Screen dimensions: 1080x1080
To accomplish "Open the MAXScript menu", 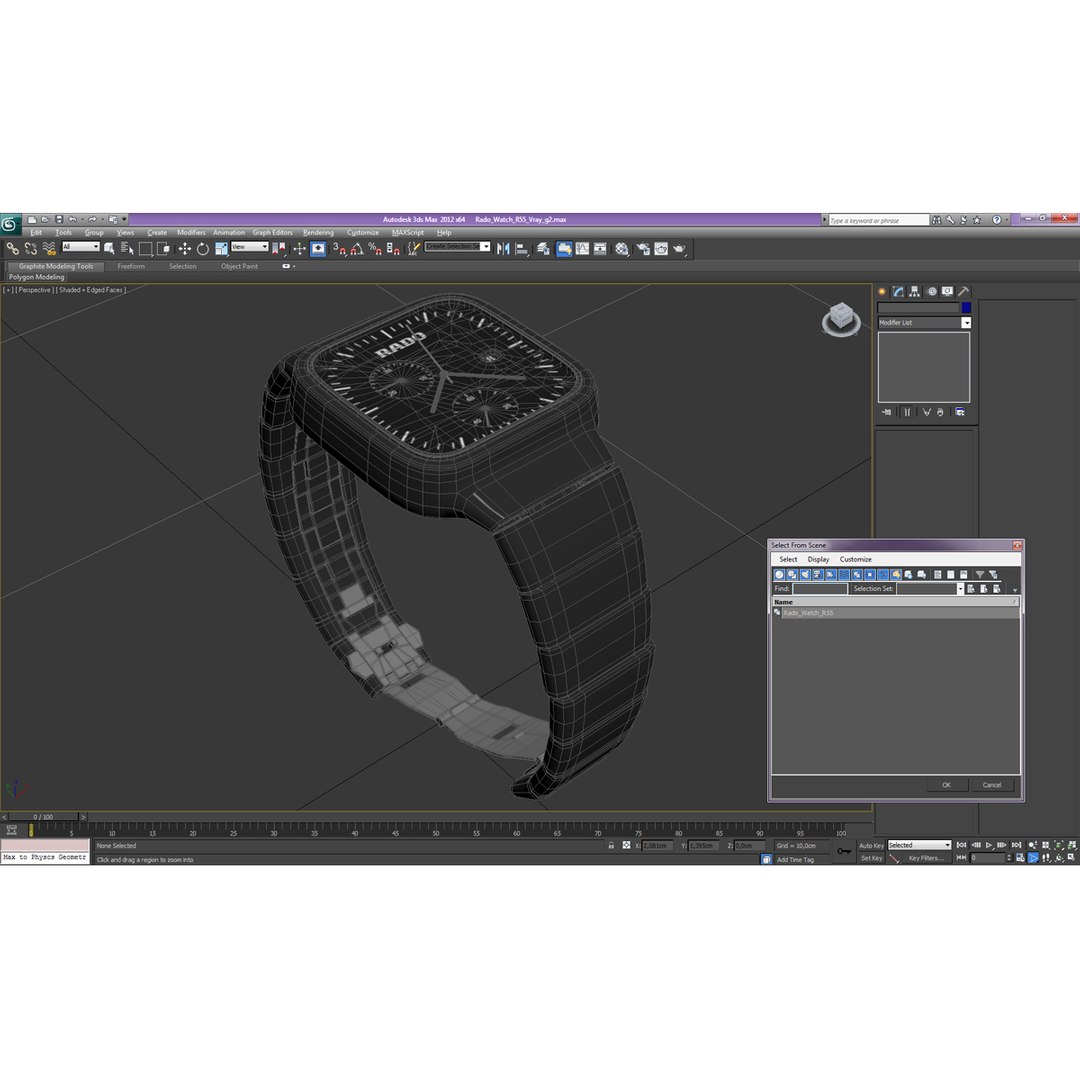I will point(408,233).
